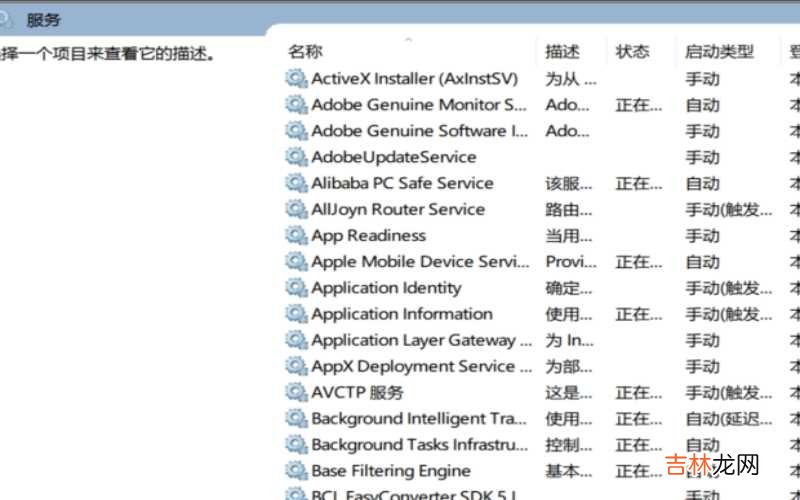Click the gear icon beside AdobeUpdateService
800x500 pixels.
[296, 157]
